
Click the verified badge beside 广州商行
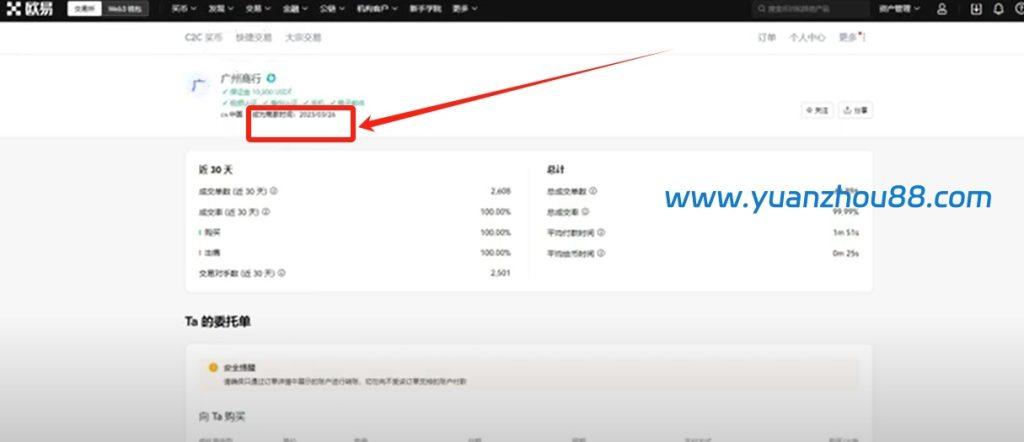pos(271,78)
